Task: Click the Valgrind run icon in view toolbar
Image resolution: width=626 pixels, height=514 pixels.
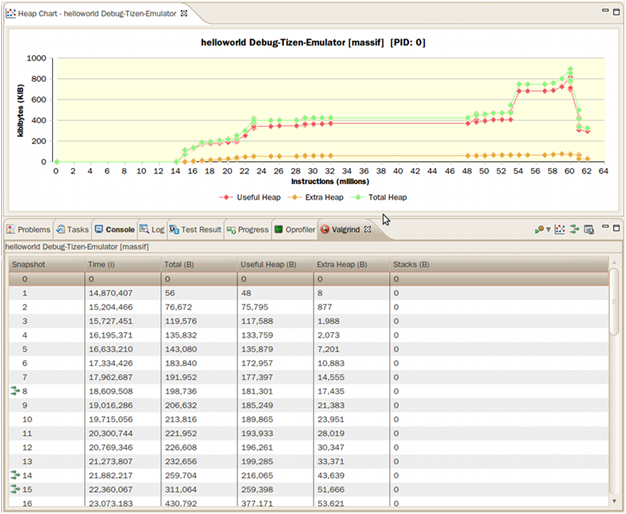Action: 540,229
